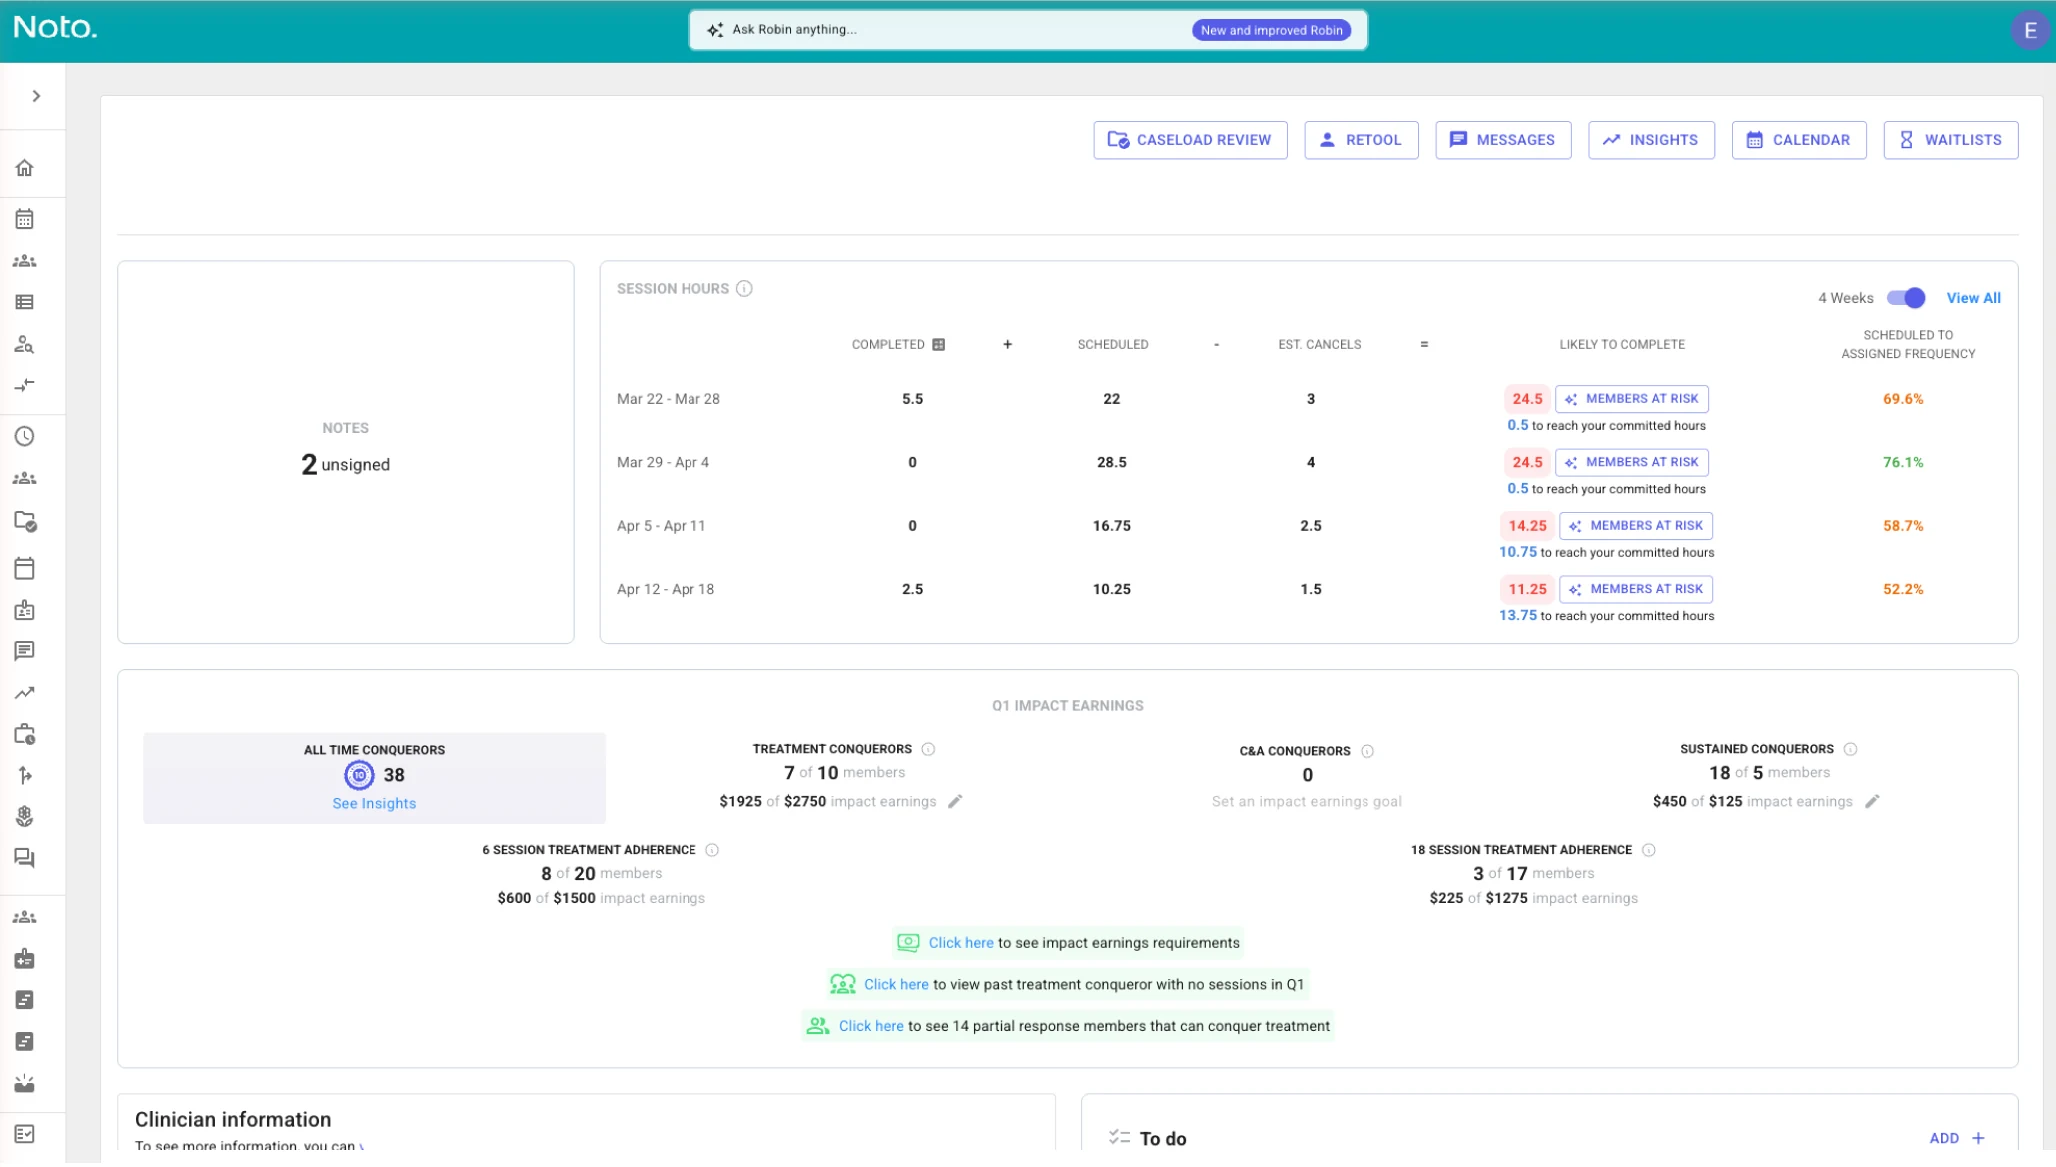
Task: Open the ID badge icon in sidebar
Action: [25, 610]
